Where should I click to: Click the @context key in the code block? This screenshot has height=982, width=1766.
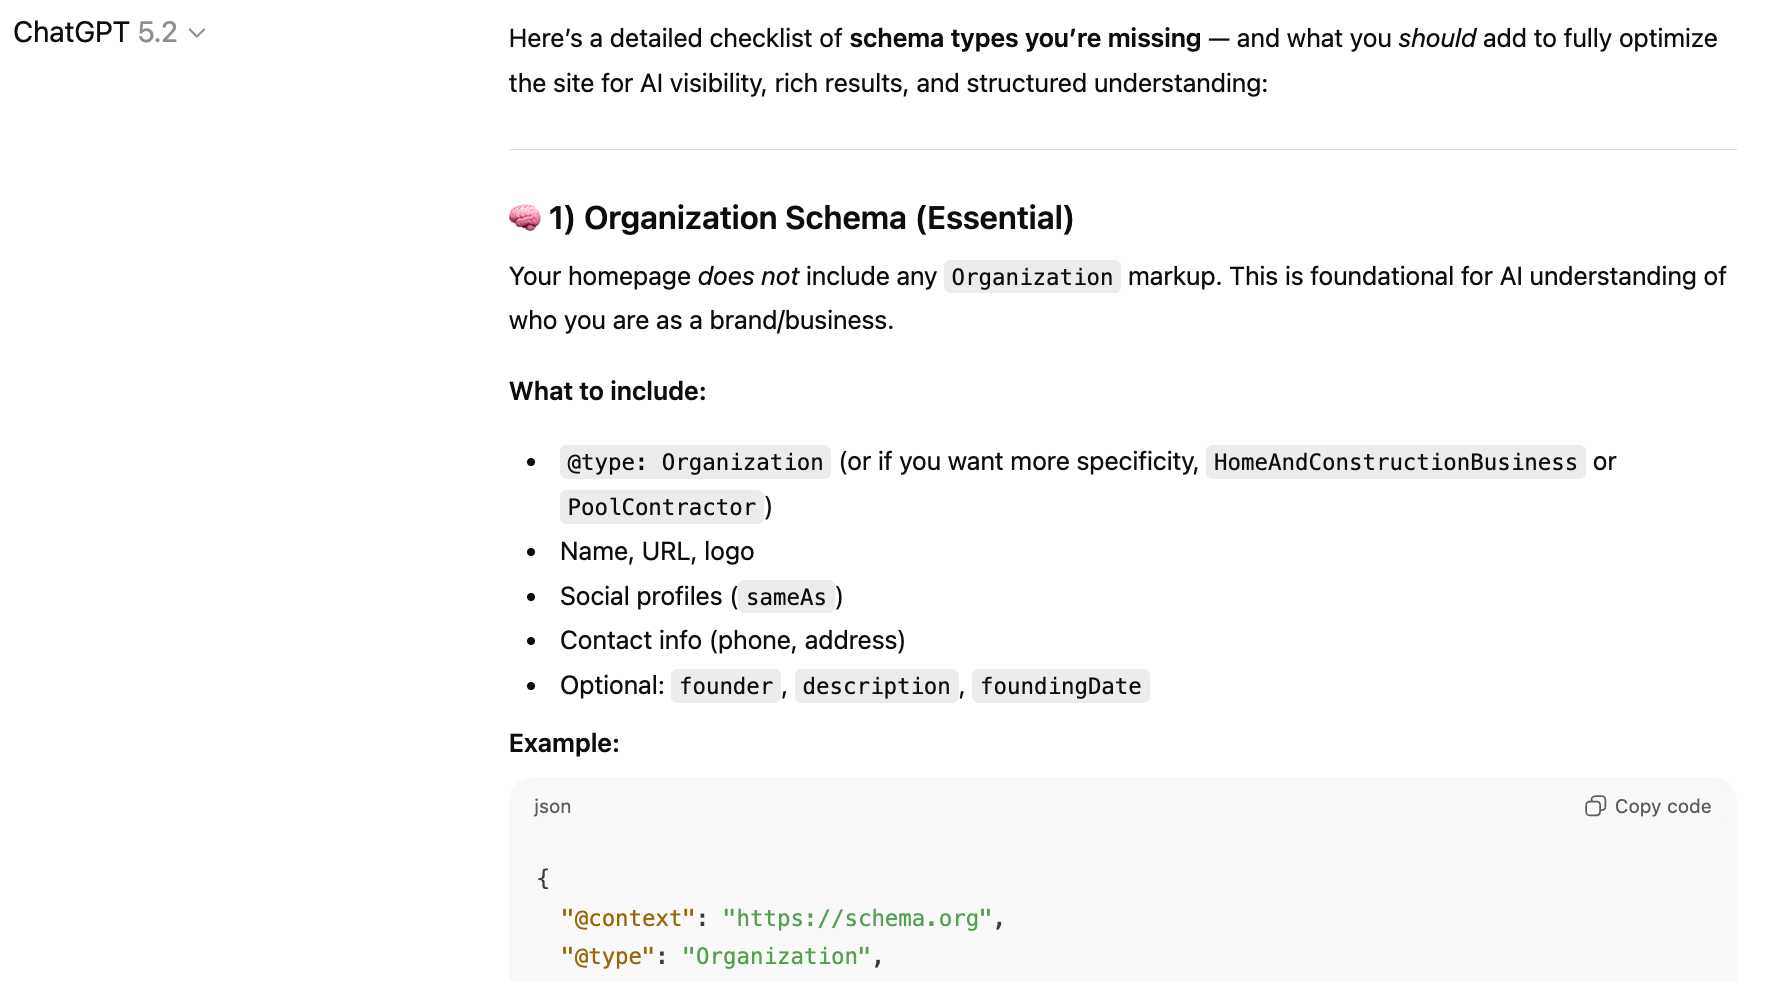(626, 918)
